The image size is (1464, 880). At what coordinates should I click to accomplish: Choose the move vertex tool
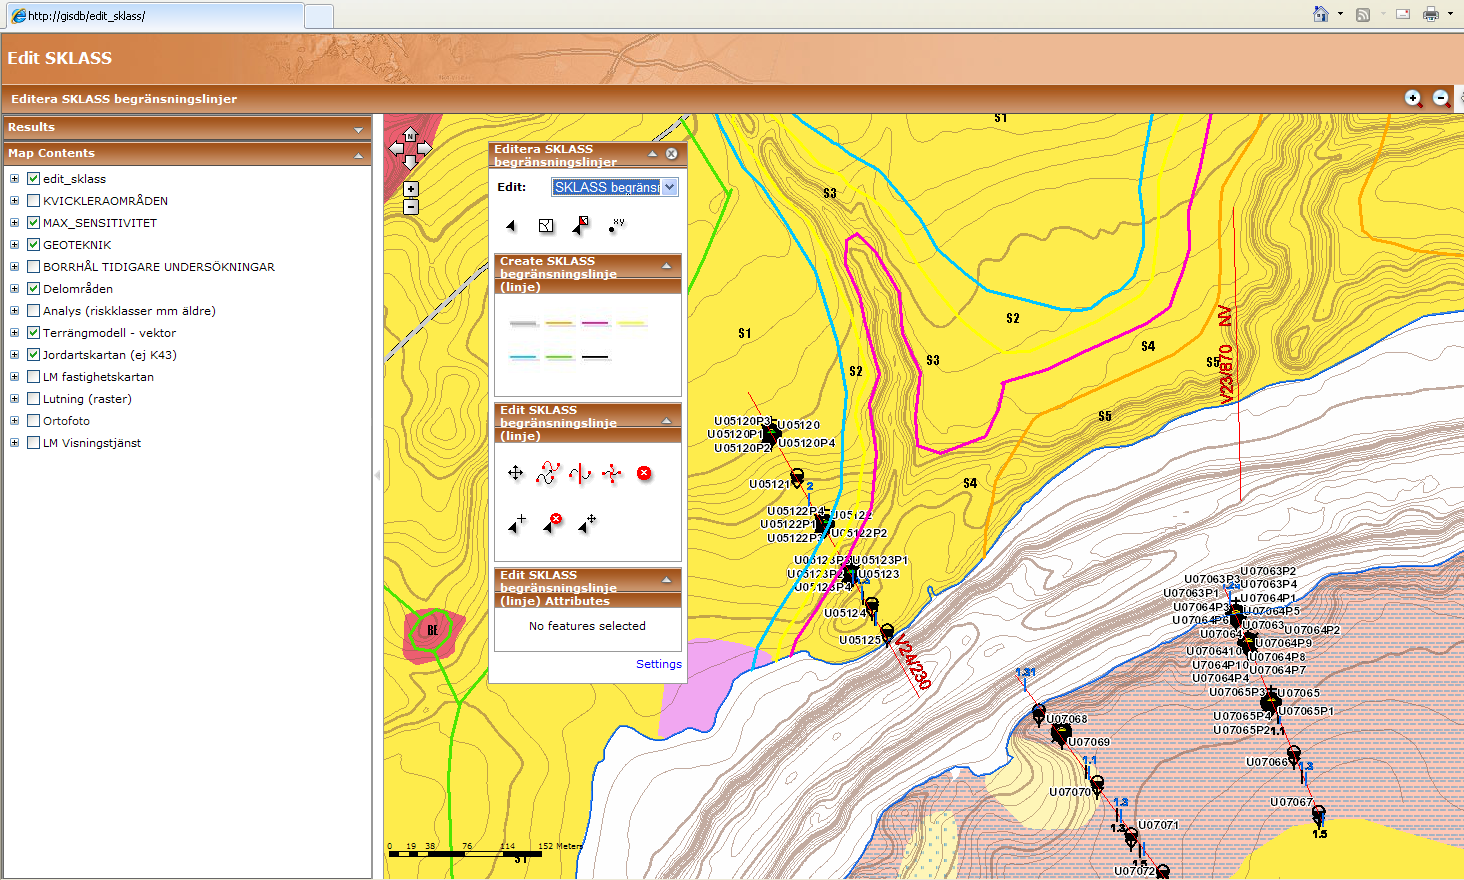587,522
